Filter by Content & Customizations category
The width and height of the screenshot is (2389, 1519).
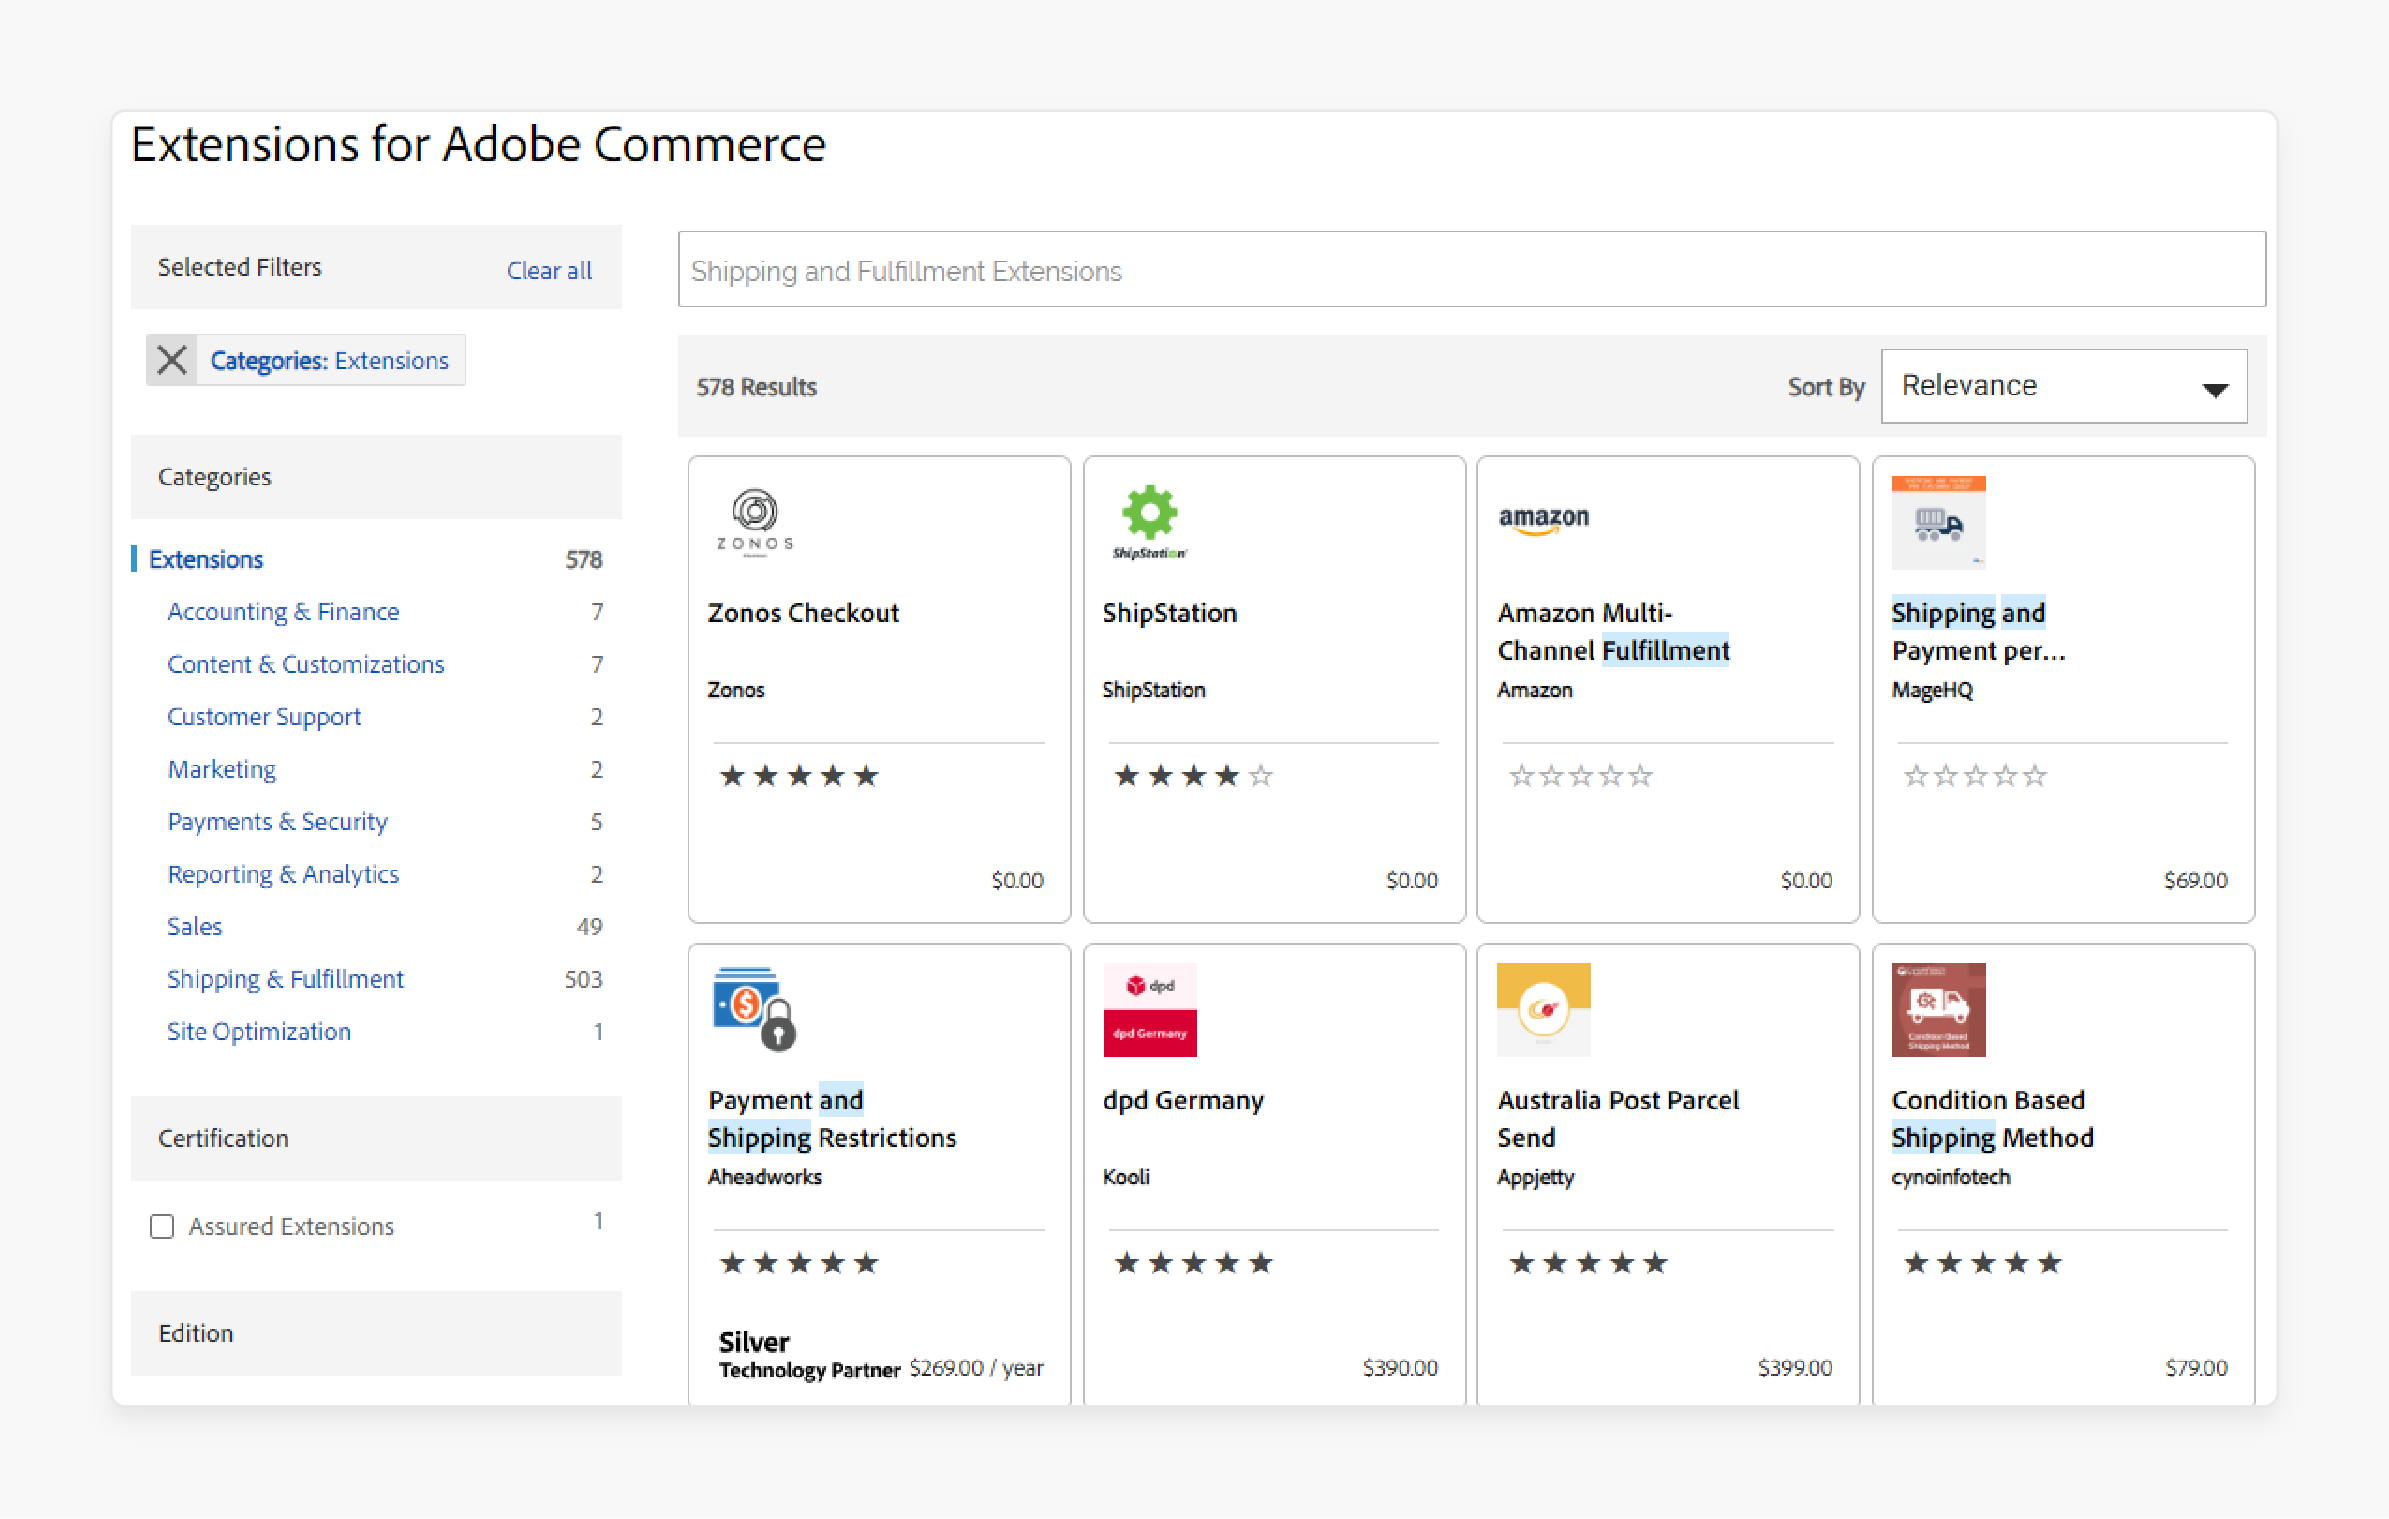[305, 664]
